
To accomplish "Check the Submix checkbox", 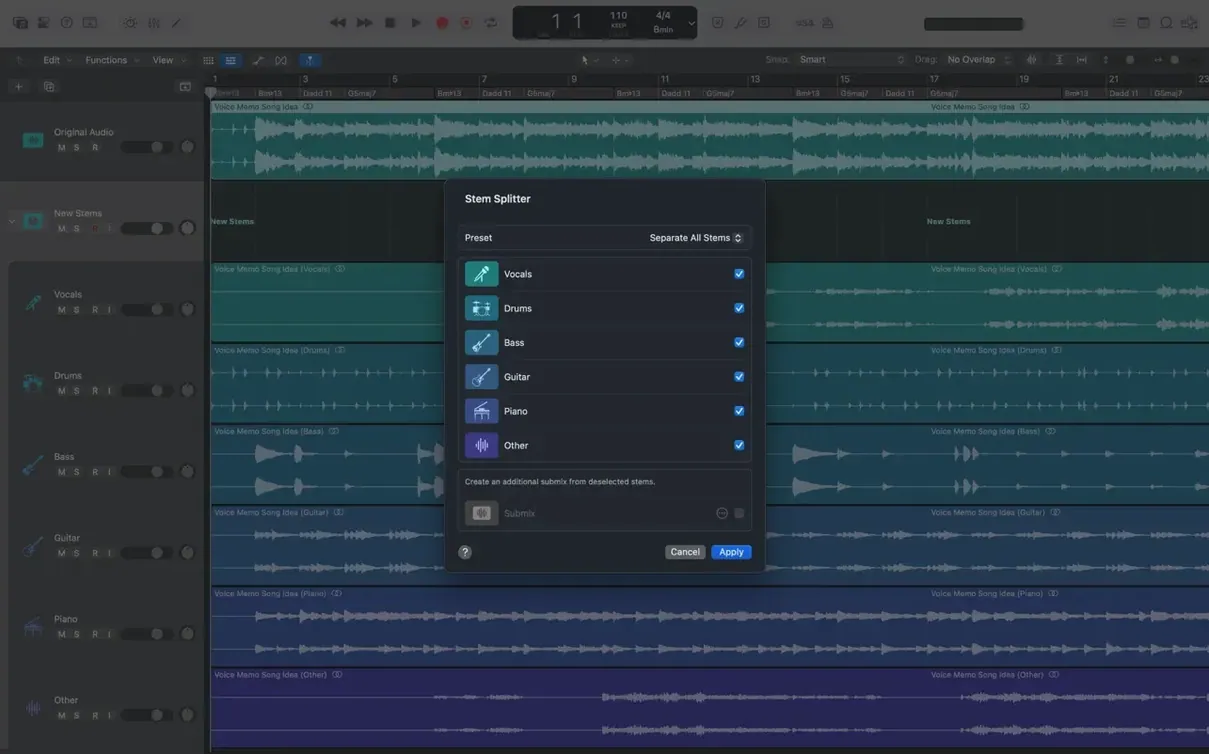I will [x=739, y=513].
